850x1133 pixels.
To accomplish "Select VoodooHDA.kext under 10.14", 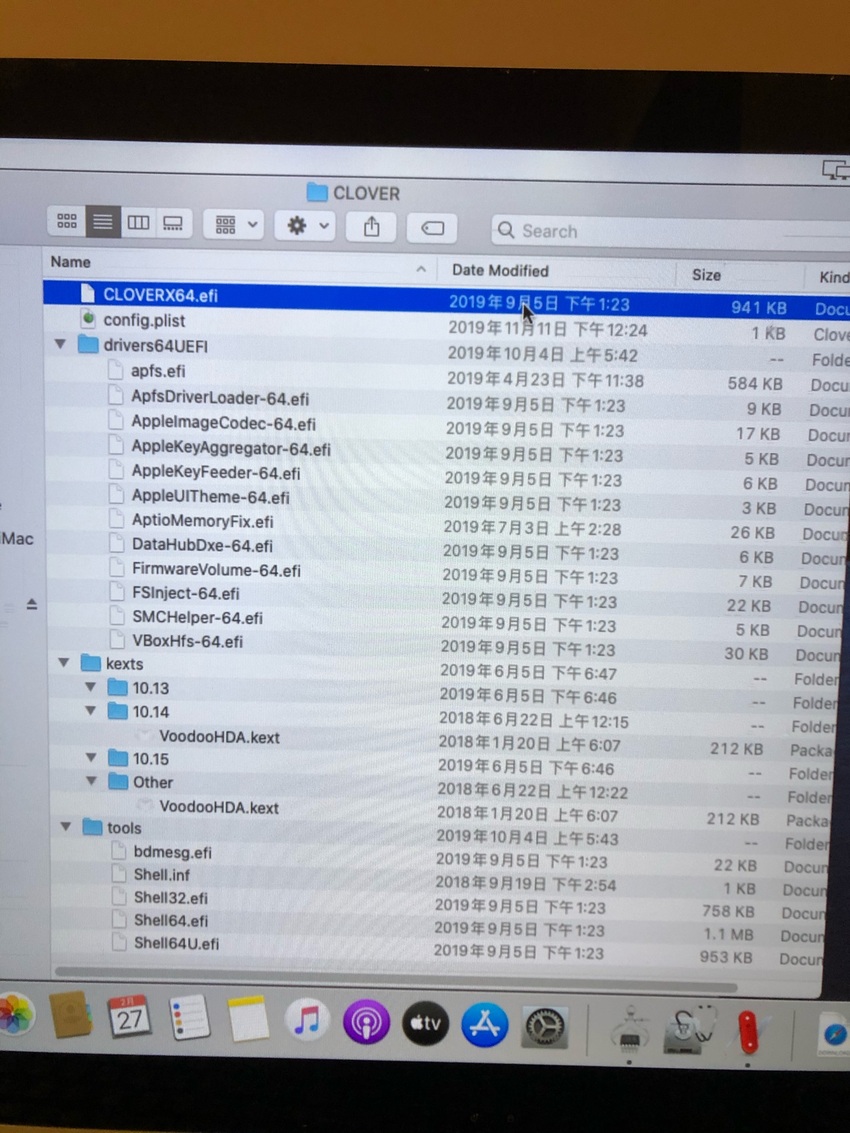I will (x=219, y=737).
